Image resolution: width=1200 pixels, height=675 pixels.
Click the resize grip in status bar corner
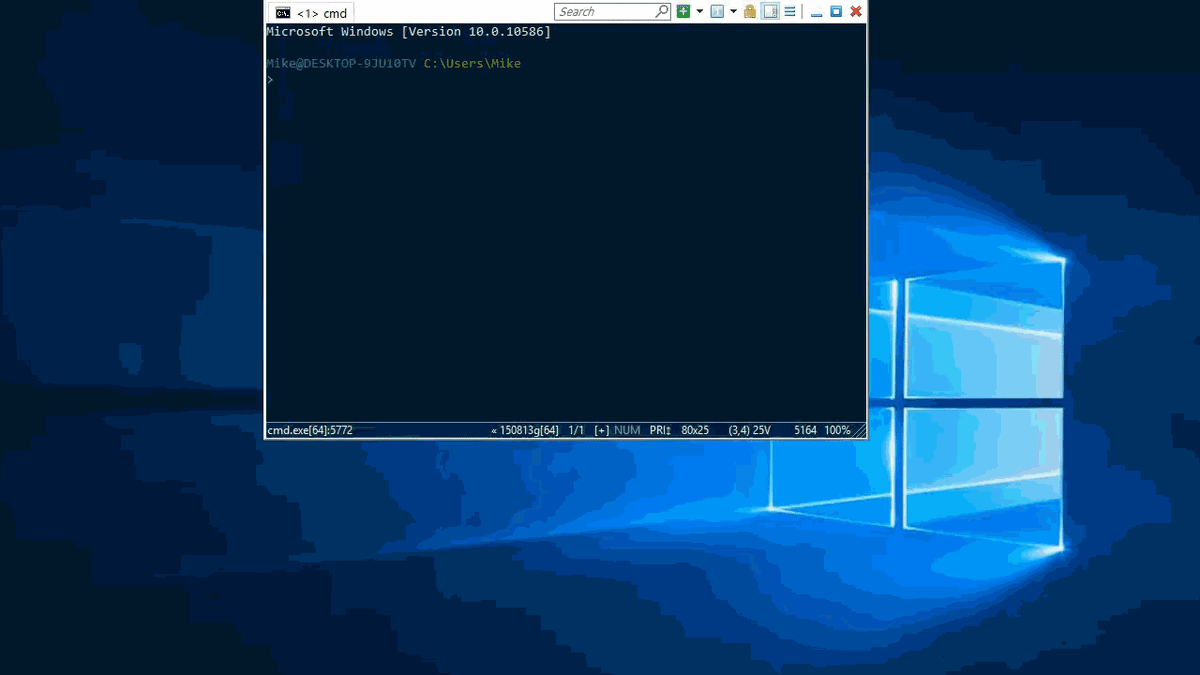pyautogui.click(x=859, y=431)
